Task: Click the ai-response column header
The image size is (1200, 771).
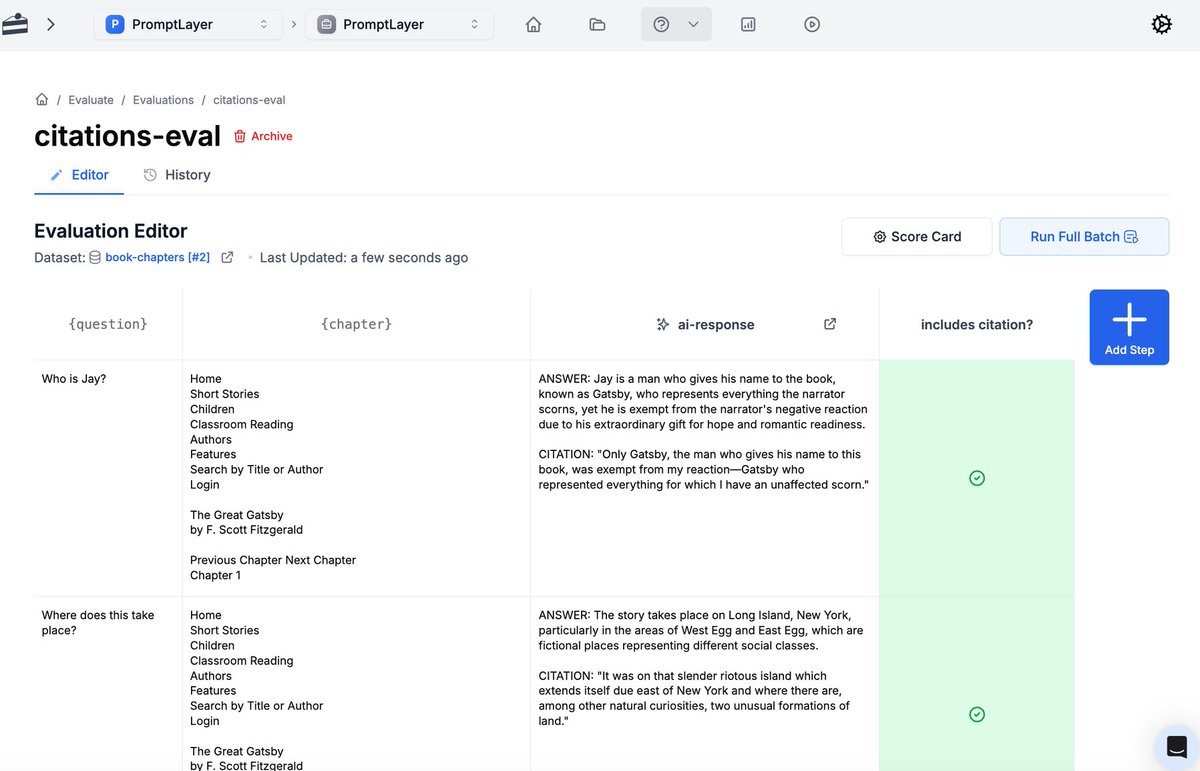Action: pyautogui.click(x=705, y=324)
